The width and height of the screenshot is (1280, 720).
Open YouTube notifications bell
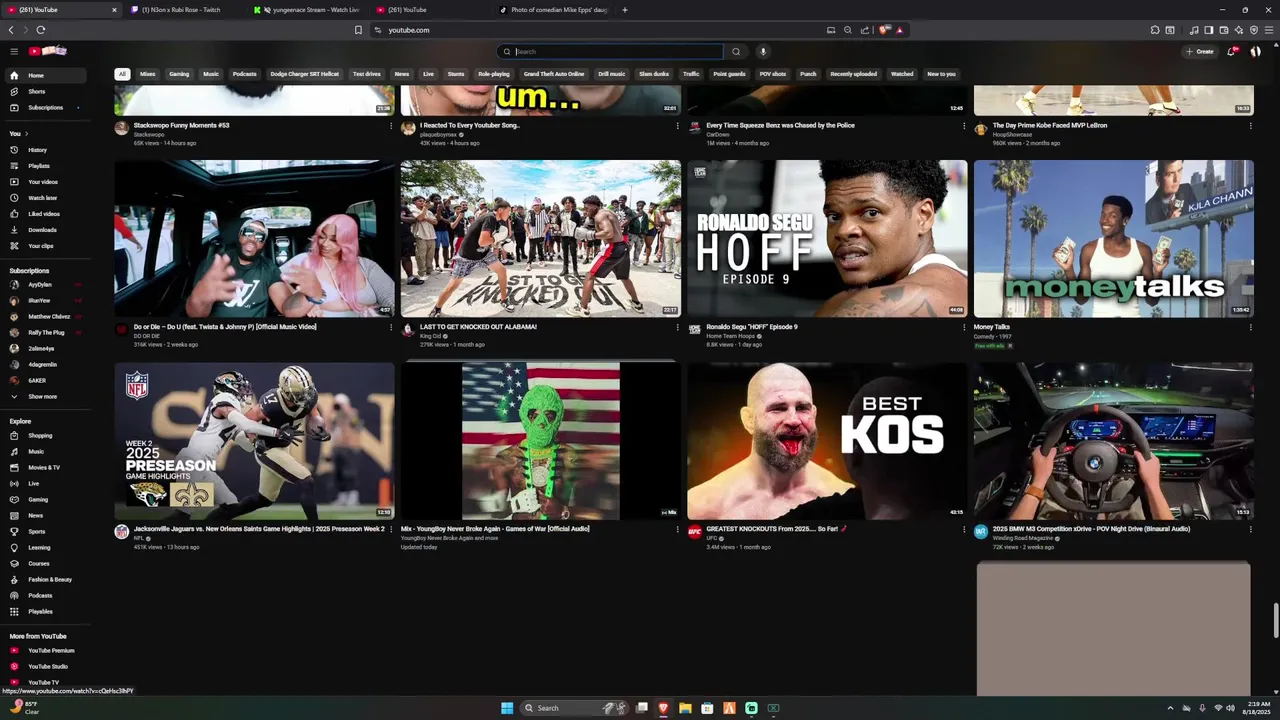(1231, 51)
